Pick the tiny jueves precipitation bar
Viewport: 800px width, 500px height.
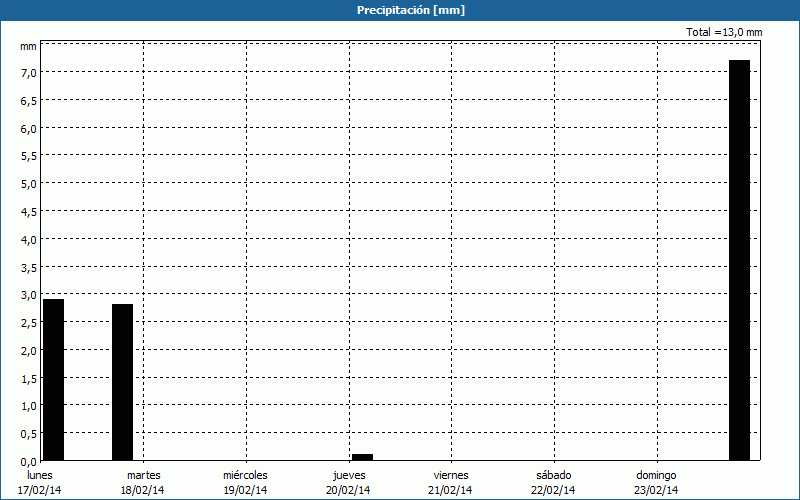pyautogui.click(x=362, y=457)
